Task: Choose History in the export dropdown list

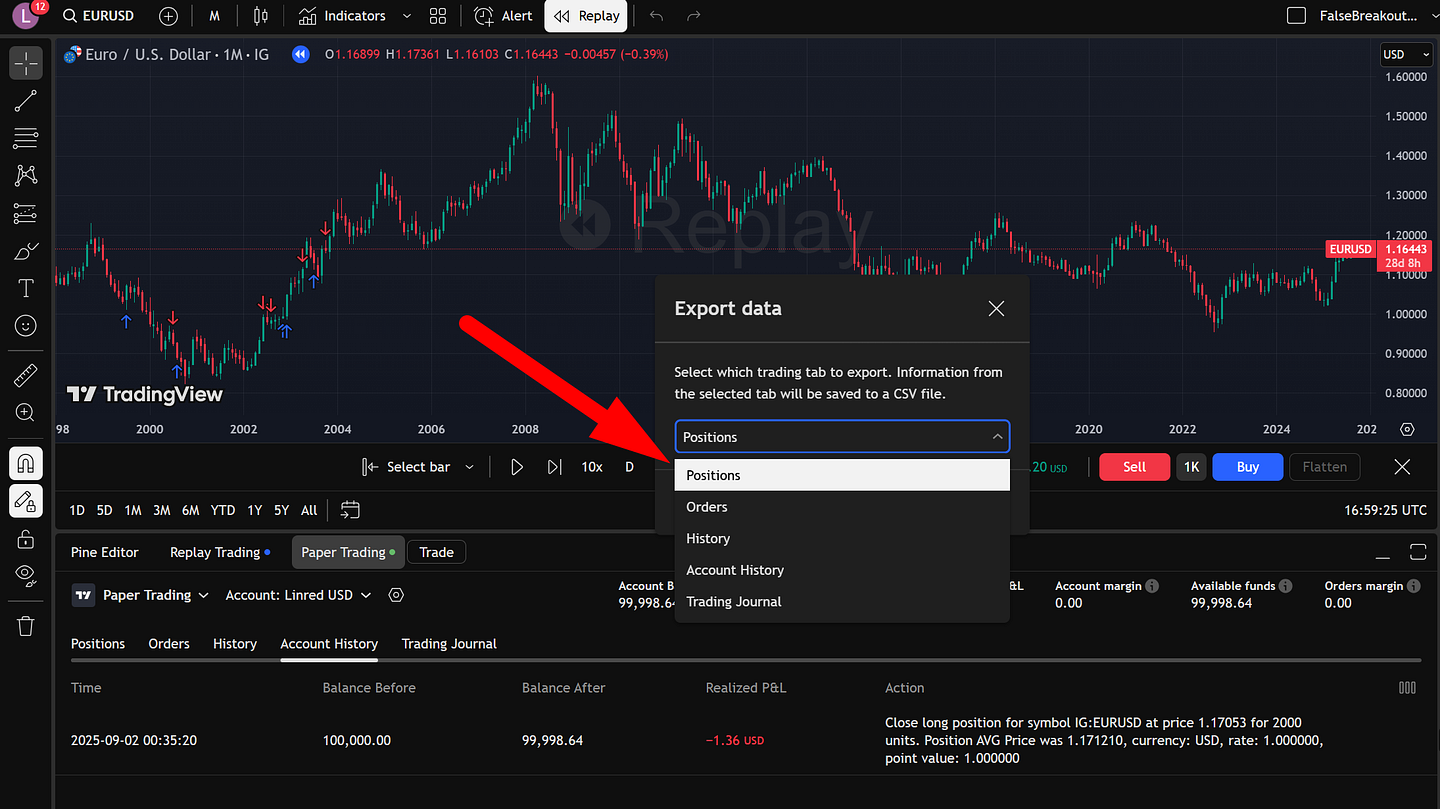Action: point(842,539)
